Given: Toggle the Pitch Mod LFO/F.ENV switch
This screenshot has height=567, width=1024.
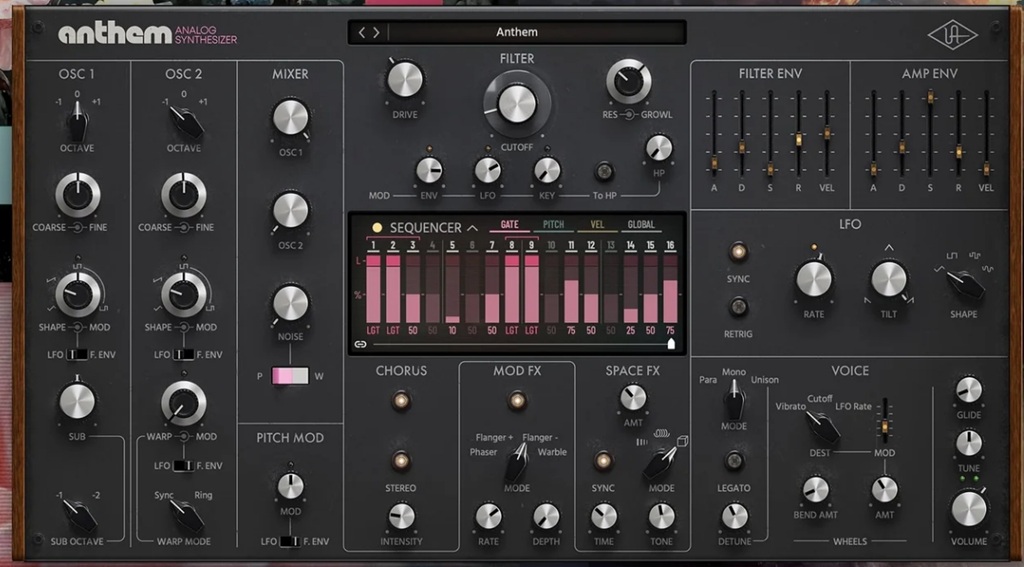Looking at the screenshot, I should 290,542.
